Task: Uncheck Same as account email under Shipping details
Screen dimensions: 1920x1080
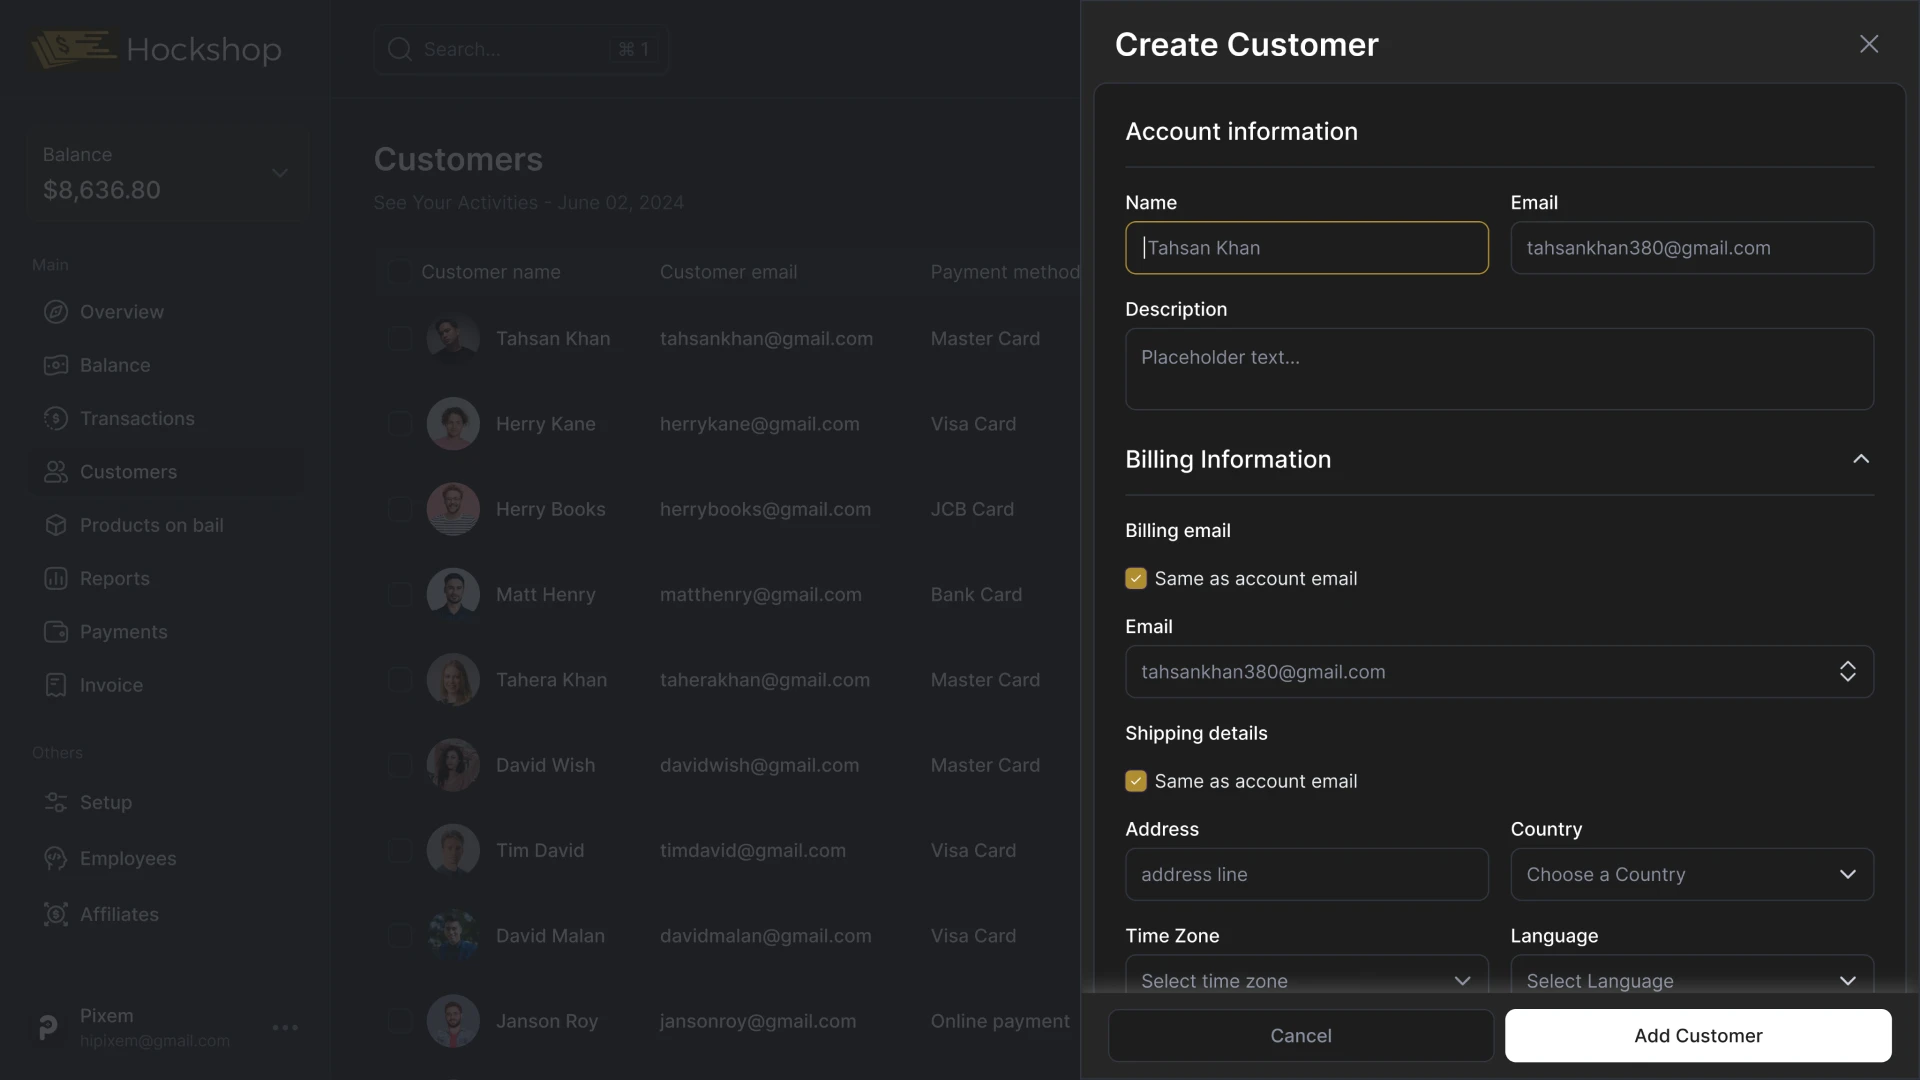Action: 1136,781
